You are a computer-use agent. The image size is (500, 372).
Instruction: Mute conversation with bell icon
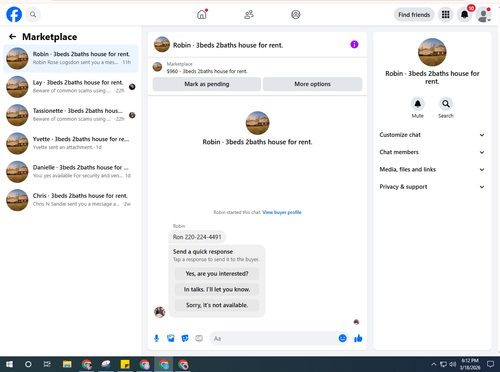click(x=417, y=104)
